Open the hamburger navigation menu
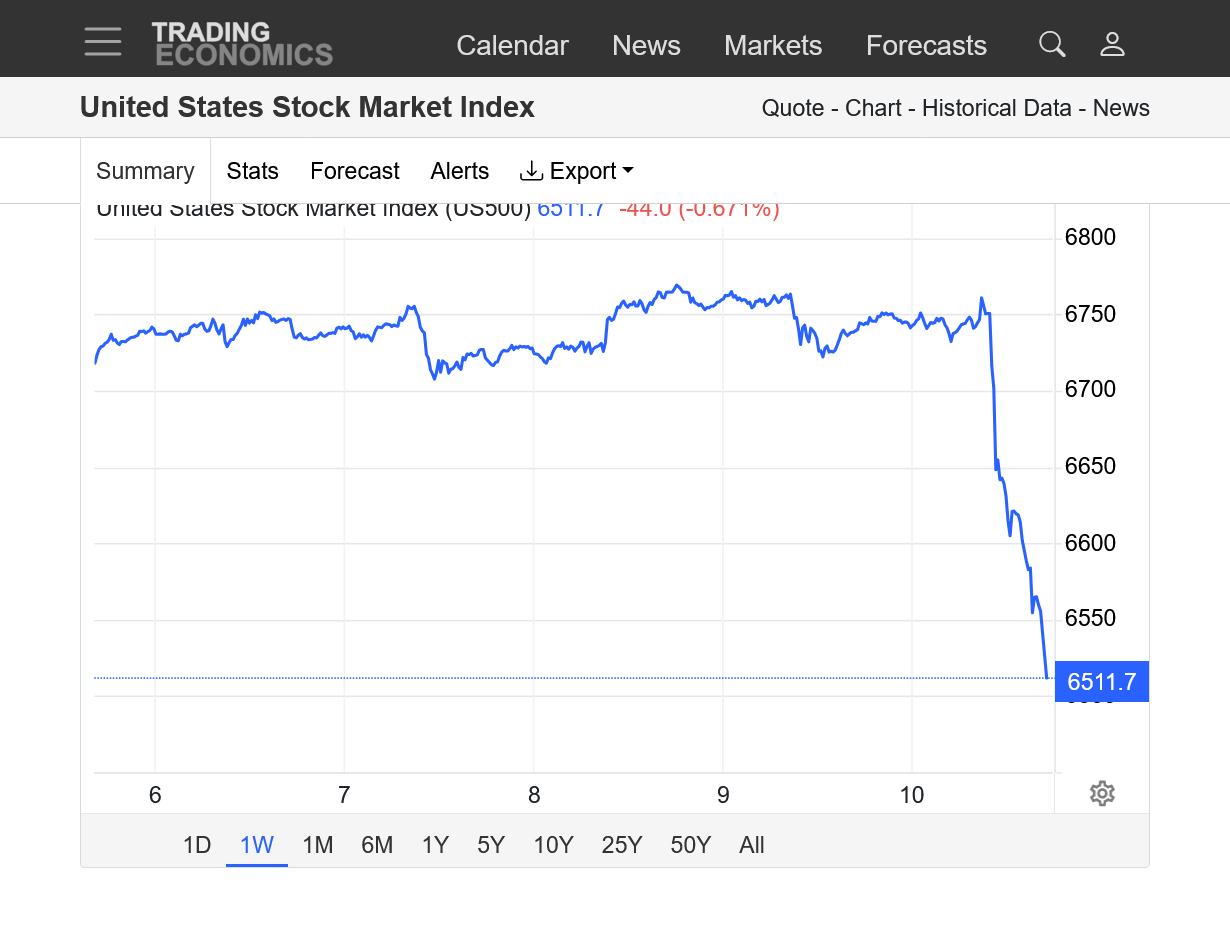 tap(103, 42)
